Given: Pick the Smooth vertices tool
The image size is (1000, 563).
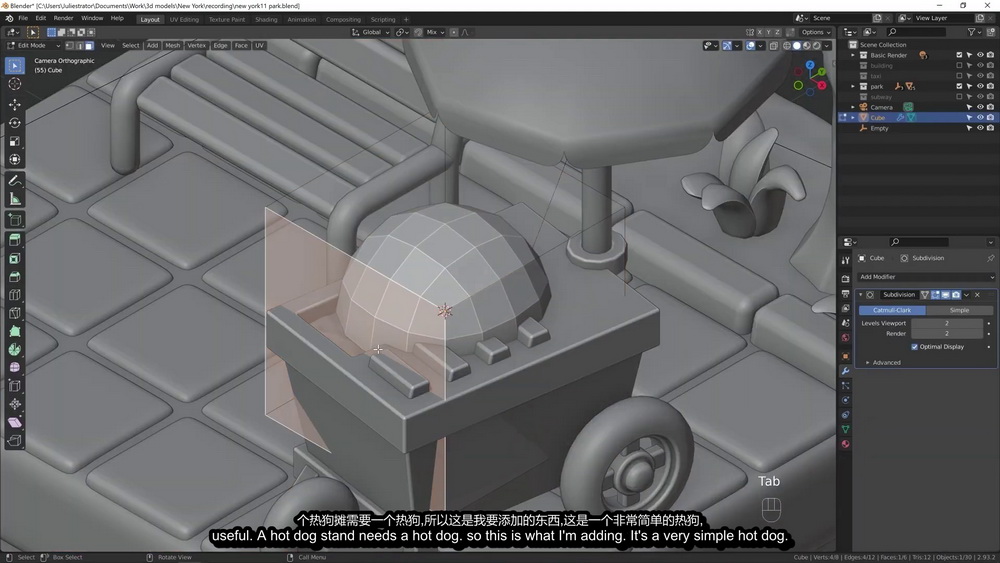Looking at the screenshot, I should [x=15, y=368].
